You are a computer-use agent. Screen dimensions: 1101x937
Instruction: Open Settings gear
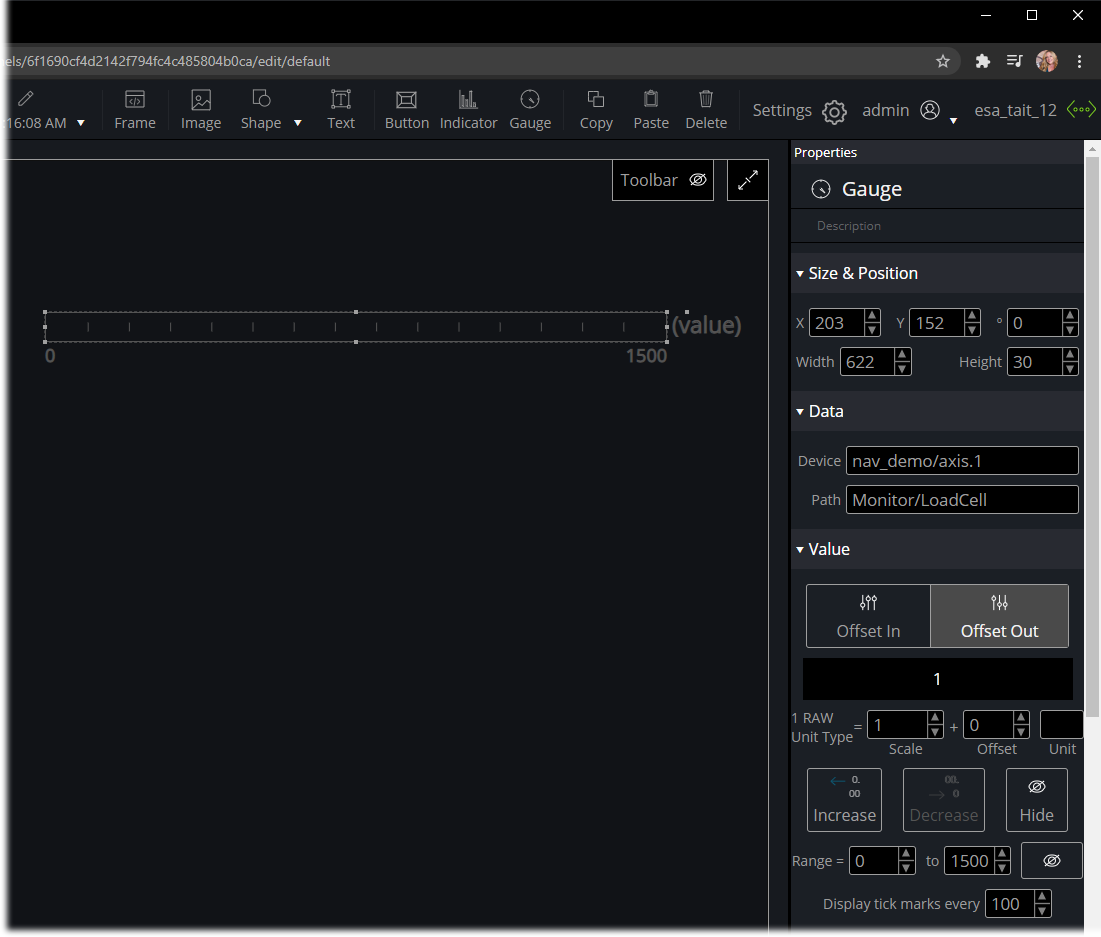834,112
